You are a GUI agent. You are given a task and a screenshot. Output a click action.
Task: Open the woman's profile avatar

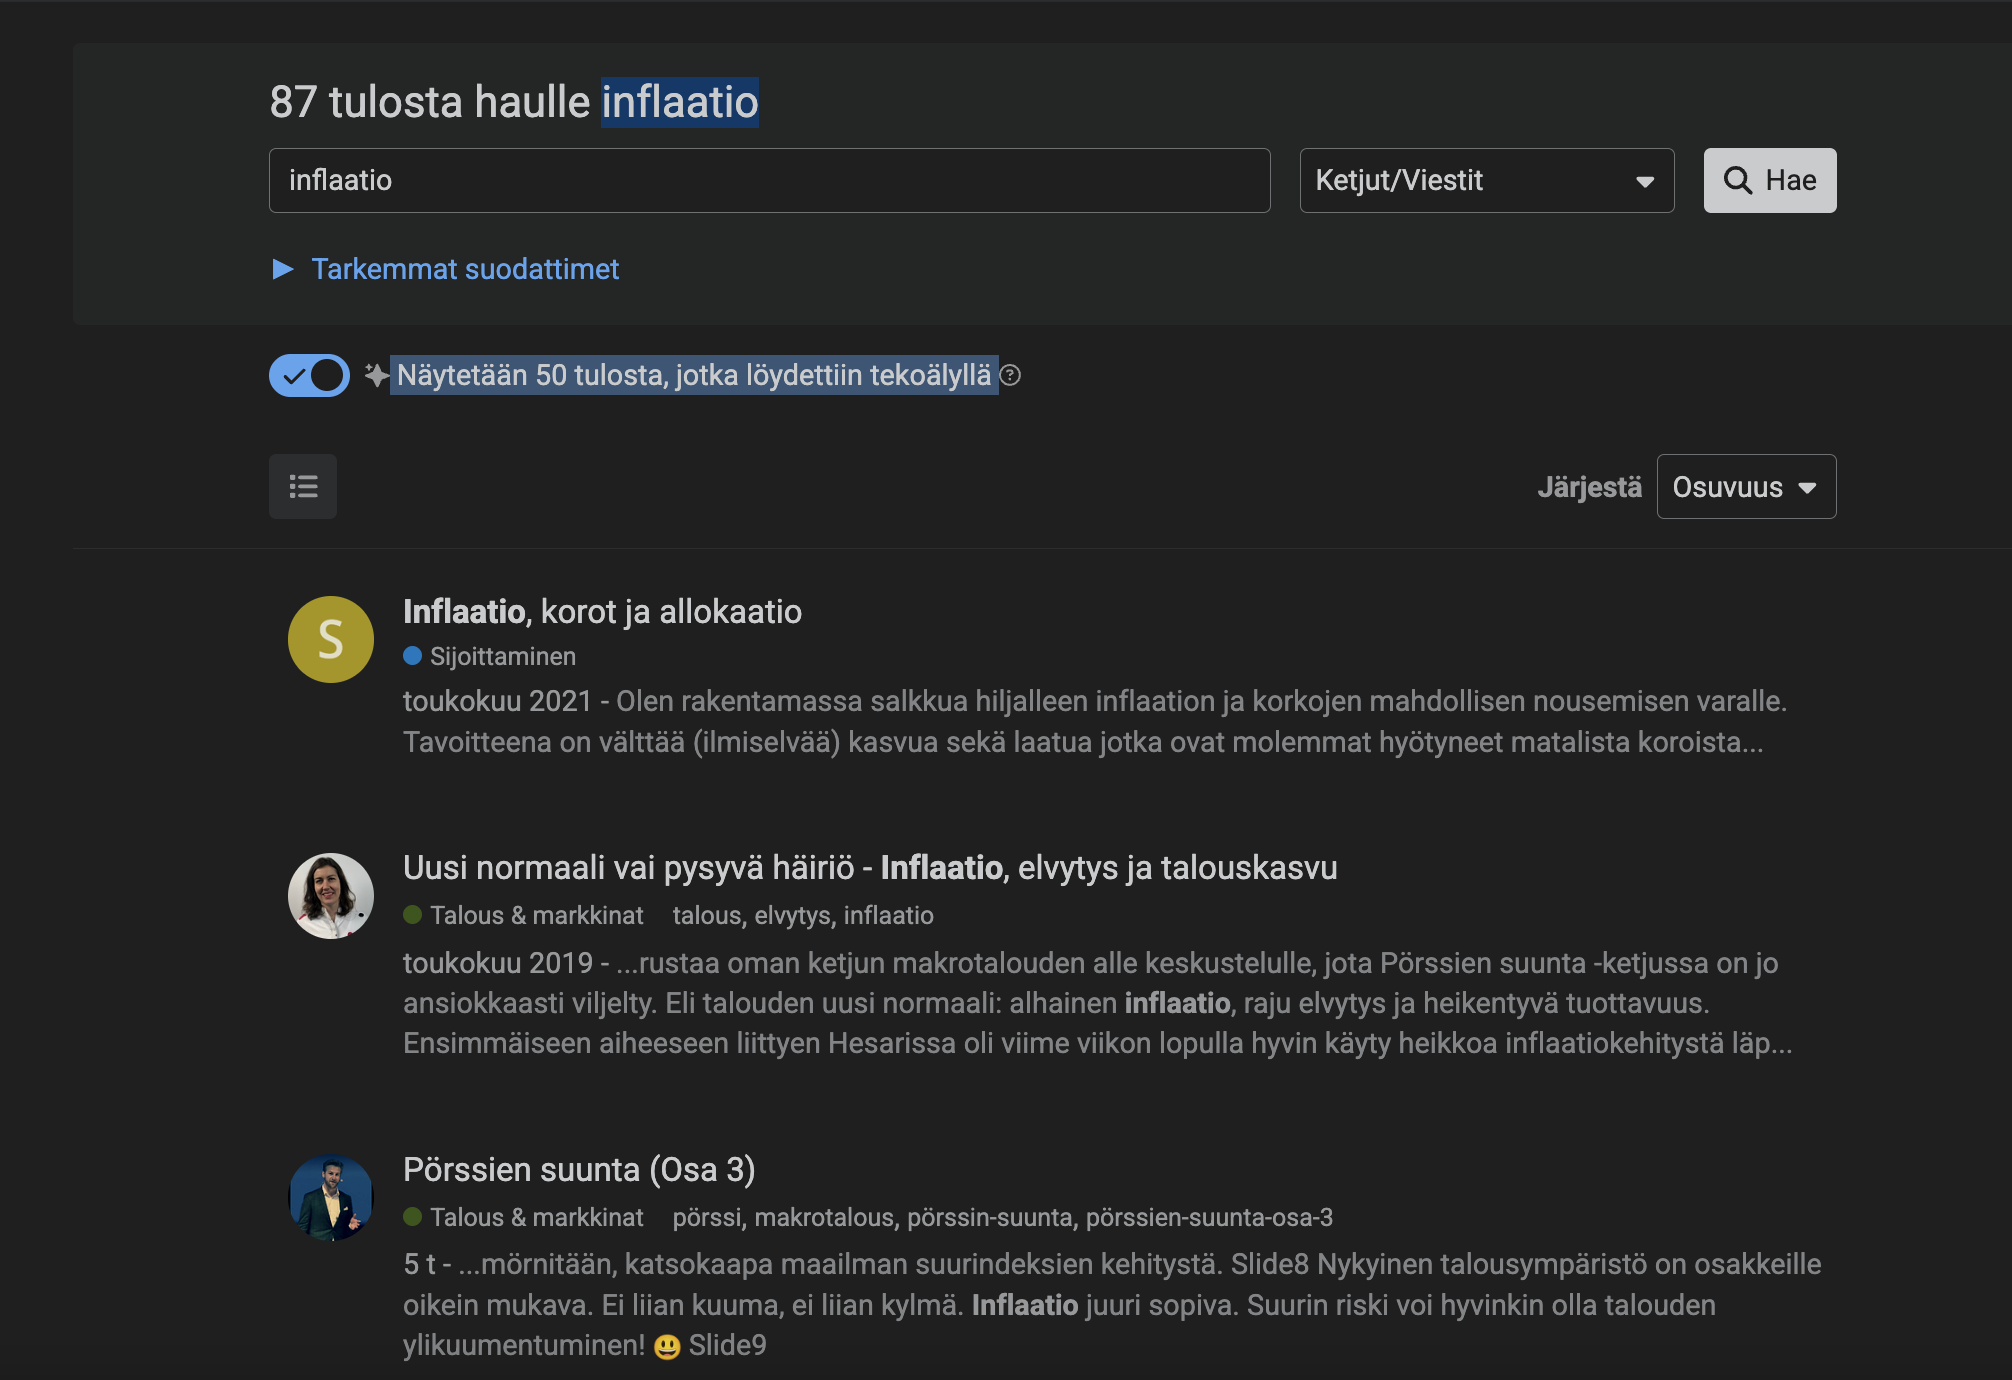331,895
